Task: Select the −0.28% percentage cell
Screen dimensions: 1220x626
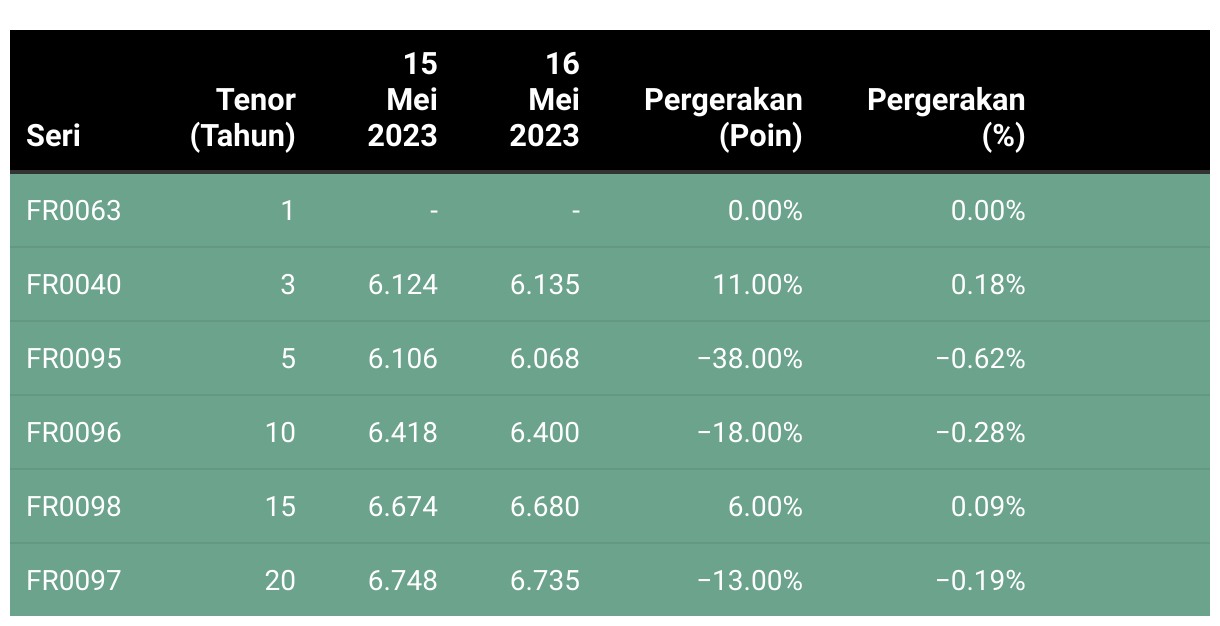Action: tap(981, 432)
